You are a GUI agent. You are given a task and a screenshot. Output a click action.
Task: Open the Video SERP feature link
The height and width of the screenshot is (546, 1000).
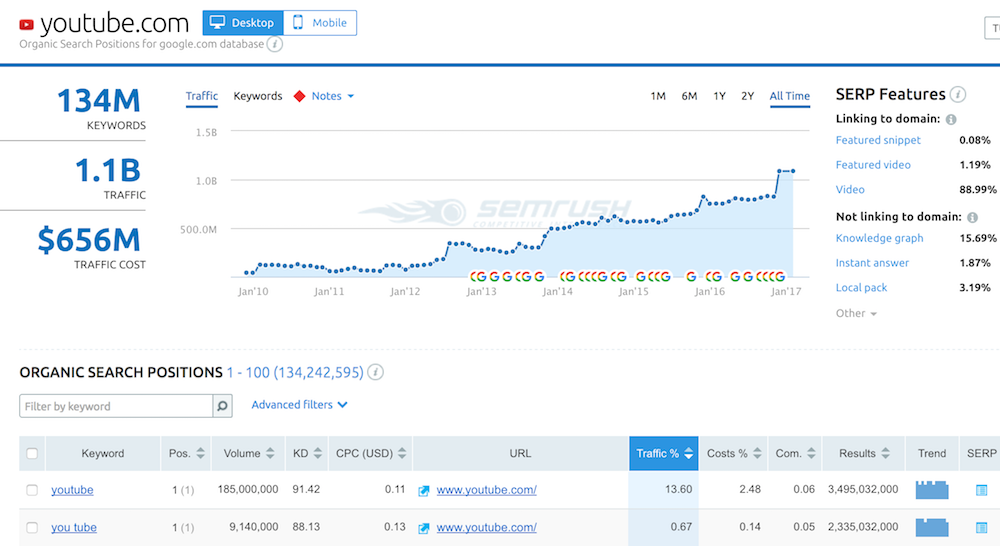pos(850,189)
